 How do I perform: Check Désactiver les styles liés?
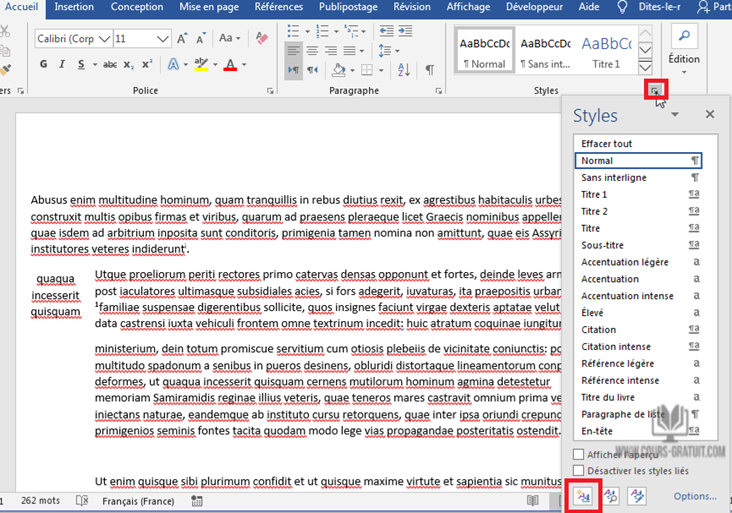[579, 470]
